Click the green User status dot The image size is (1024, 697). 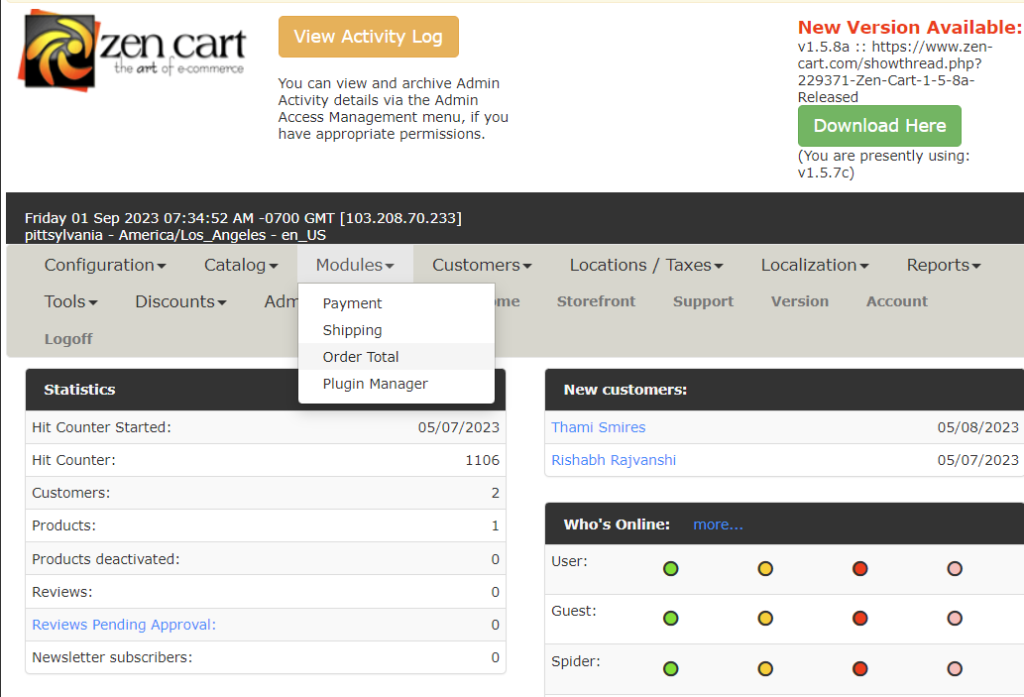pyautogui.click(x=671, y=568)
